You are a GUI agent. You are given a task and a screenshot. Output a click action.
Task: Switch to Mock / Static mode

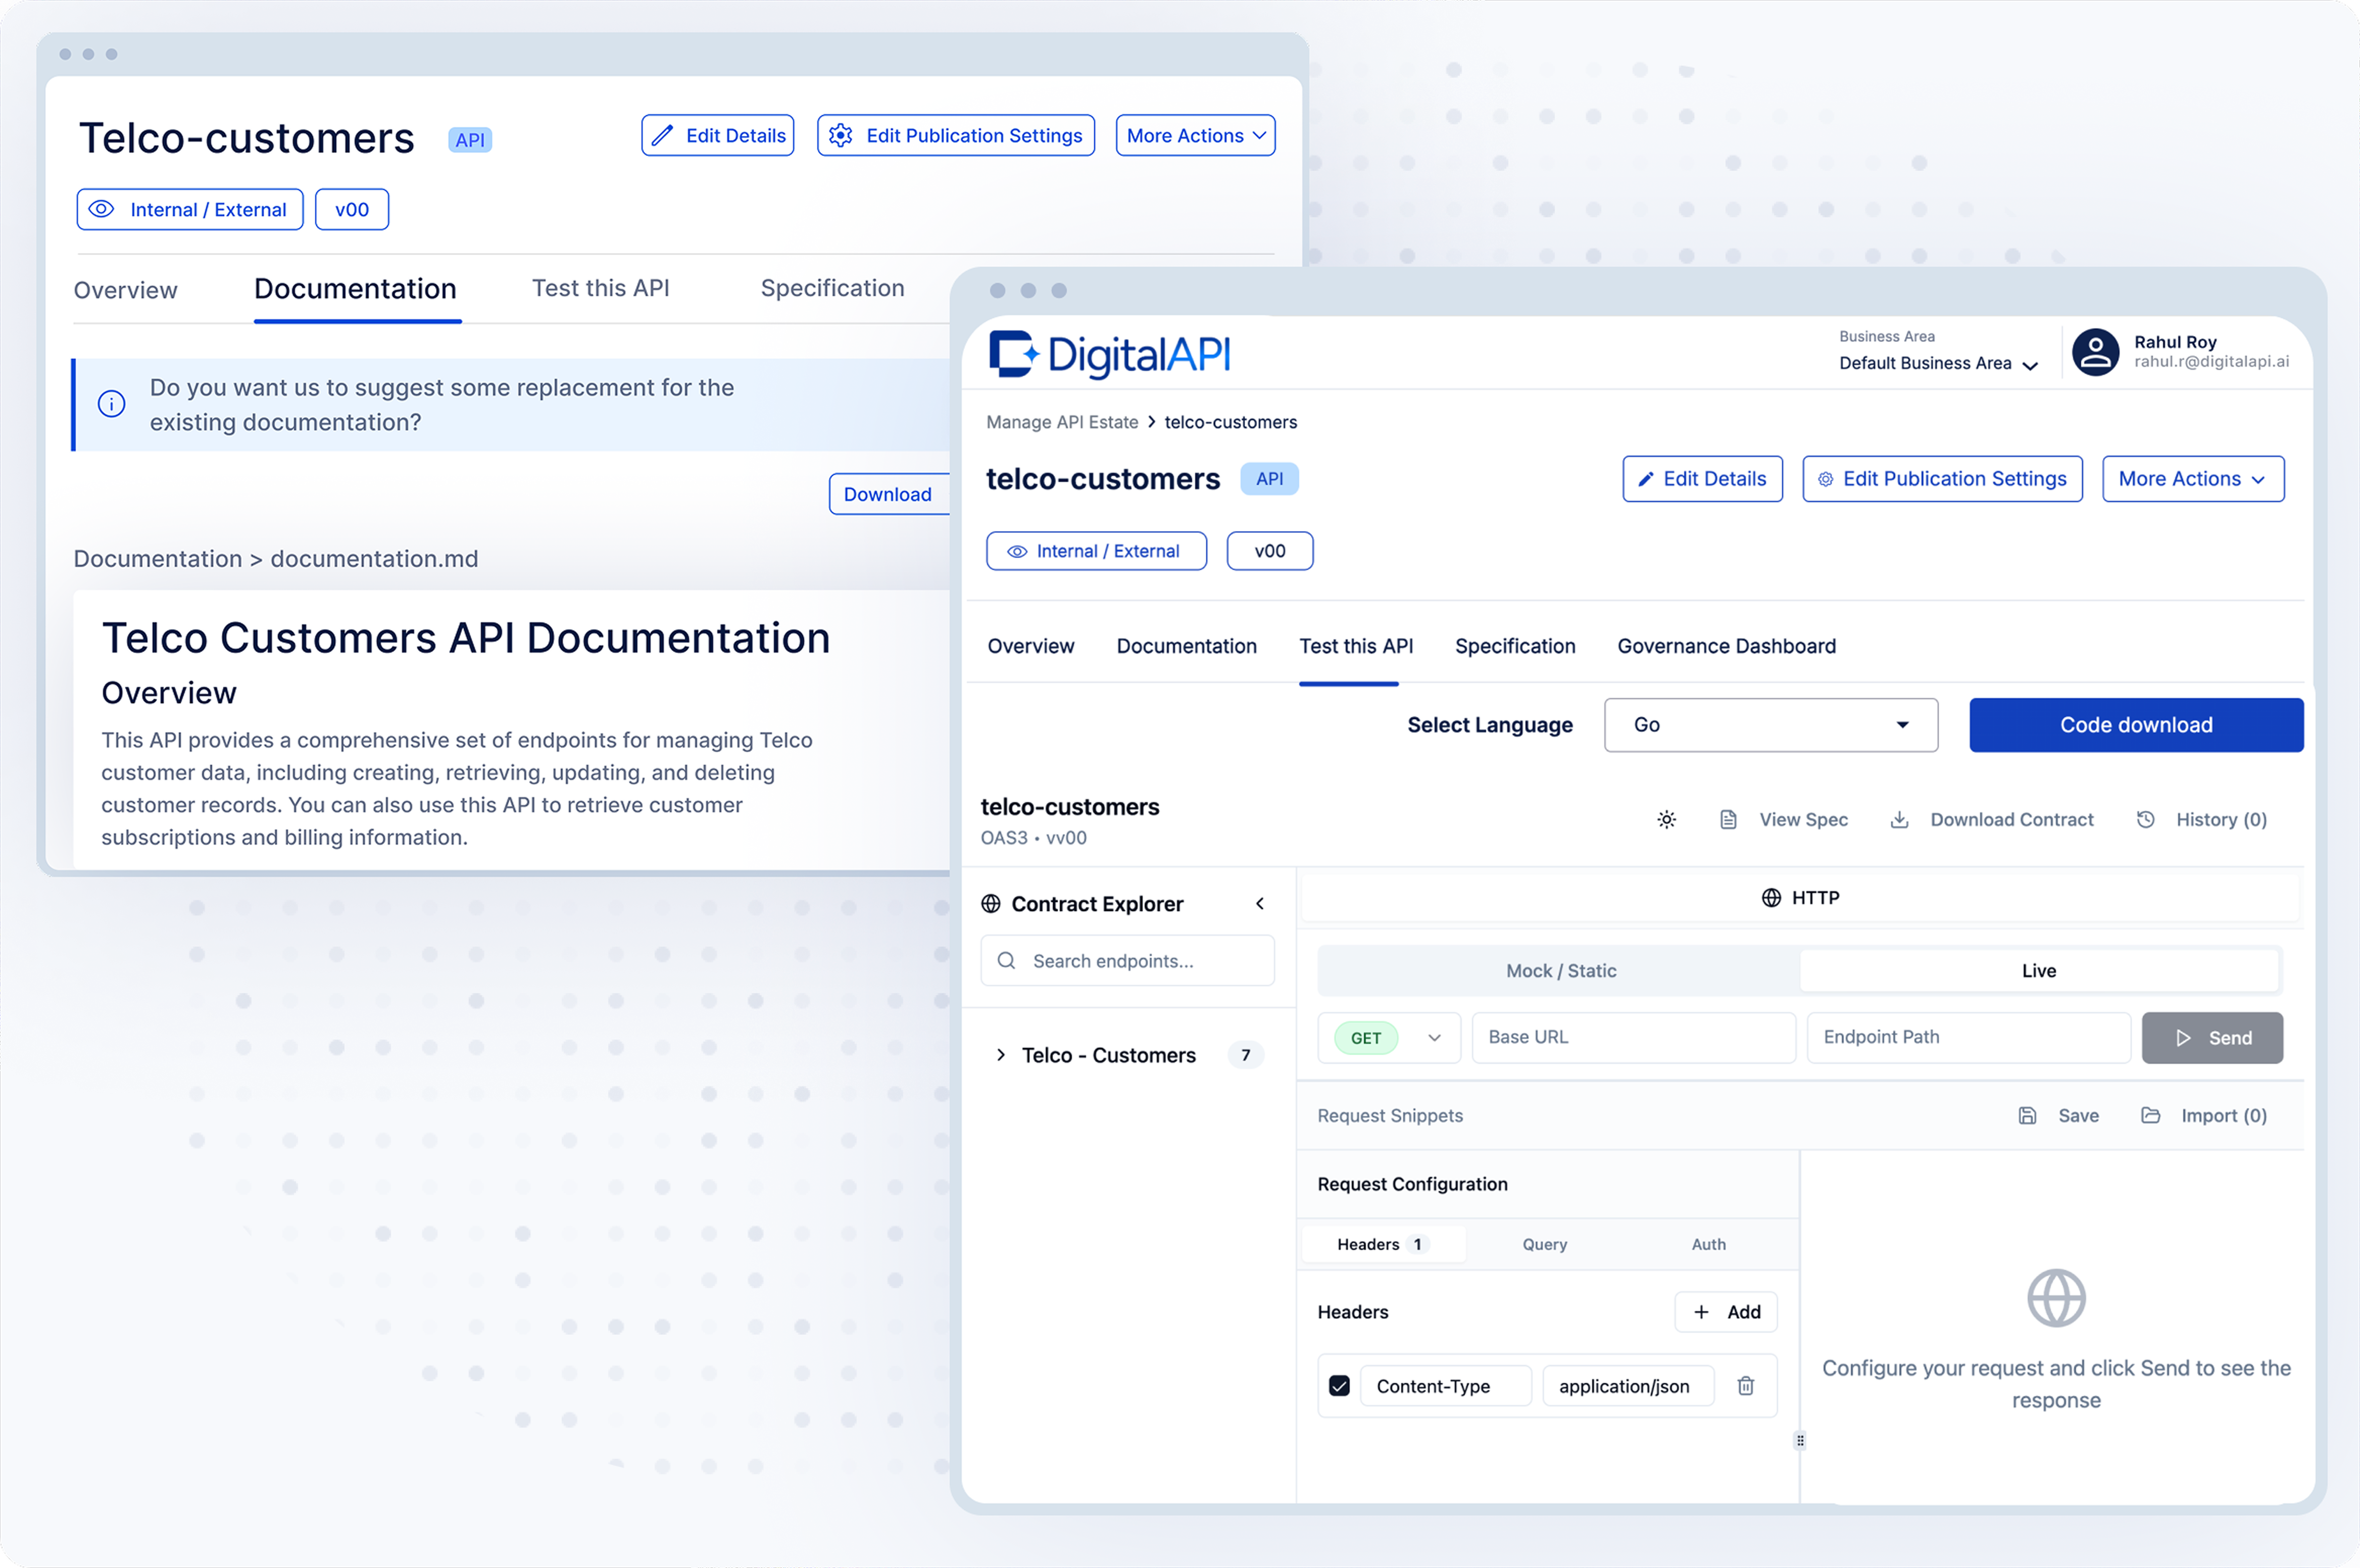[1560, 971]
